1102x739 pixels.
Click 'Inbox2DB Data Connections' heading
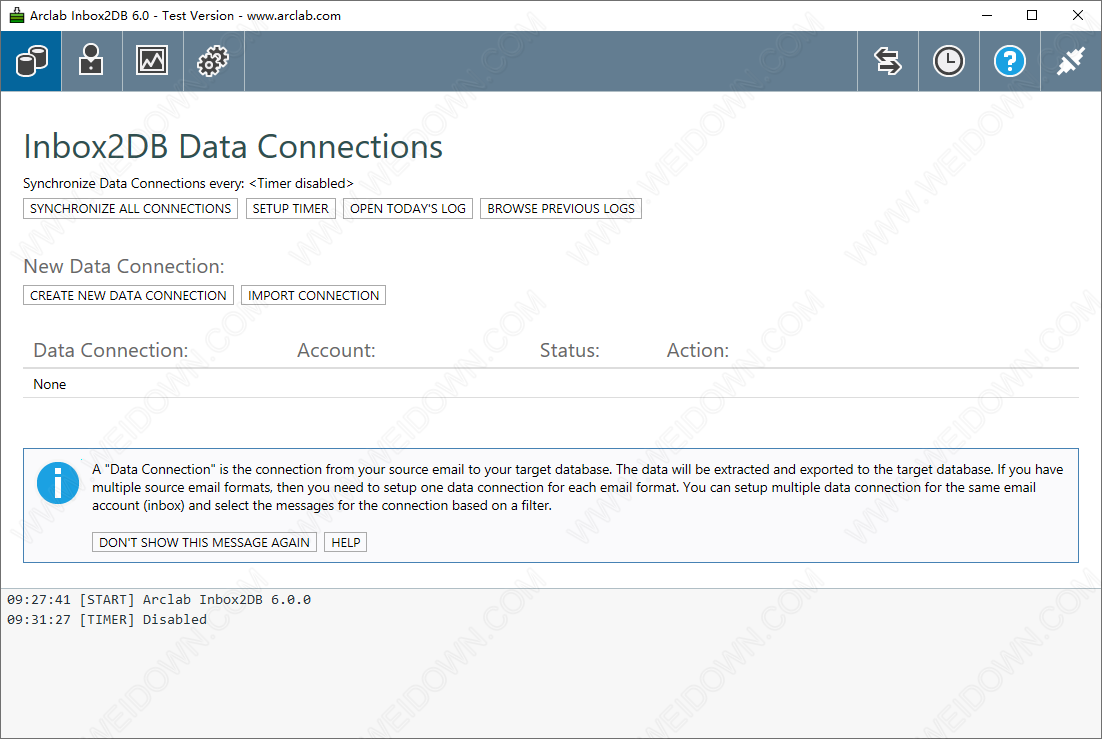point(233,147)
